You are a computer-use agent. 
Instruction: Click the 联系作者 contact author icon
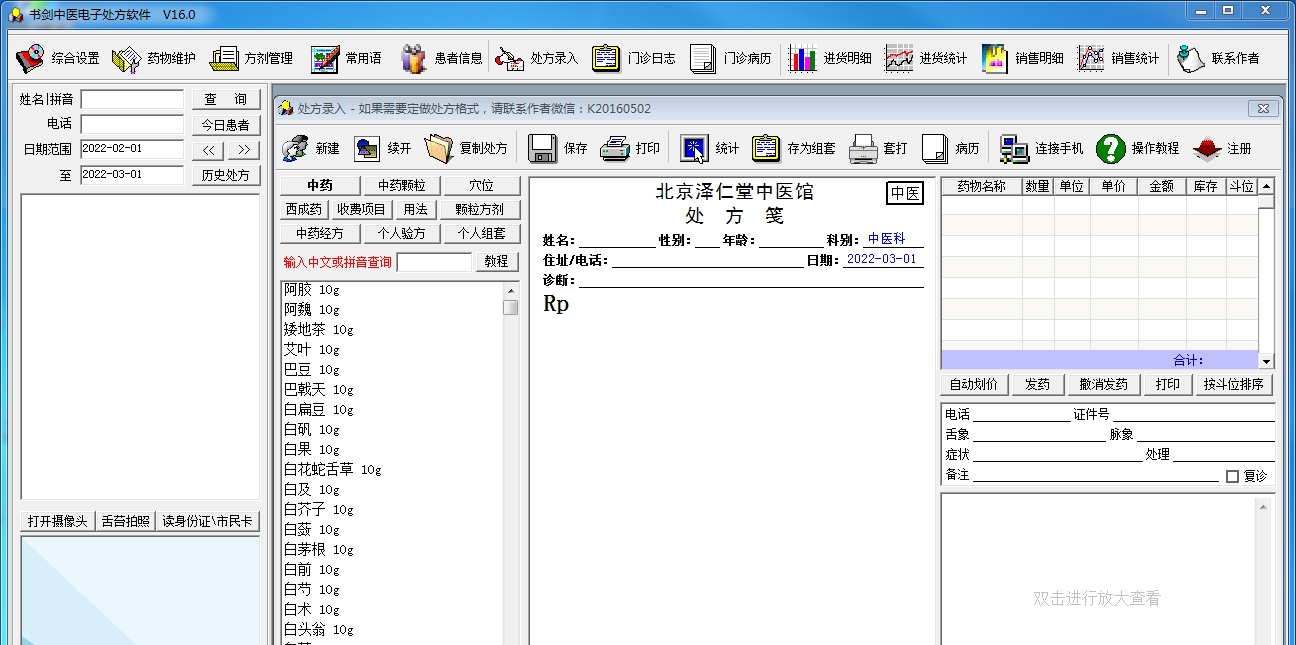pos(1212,57)
